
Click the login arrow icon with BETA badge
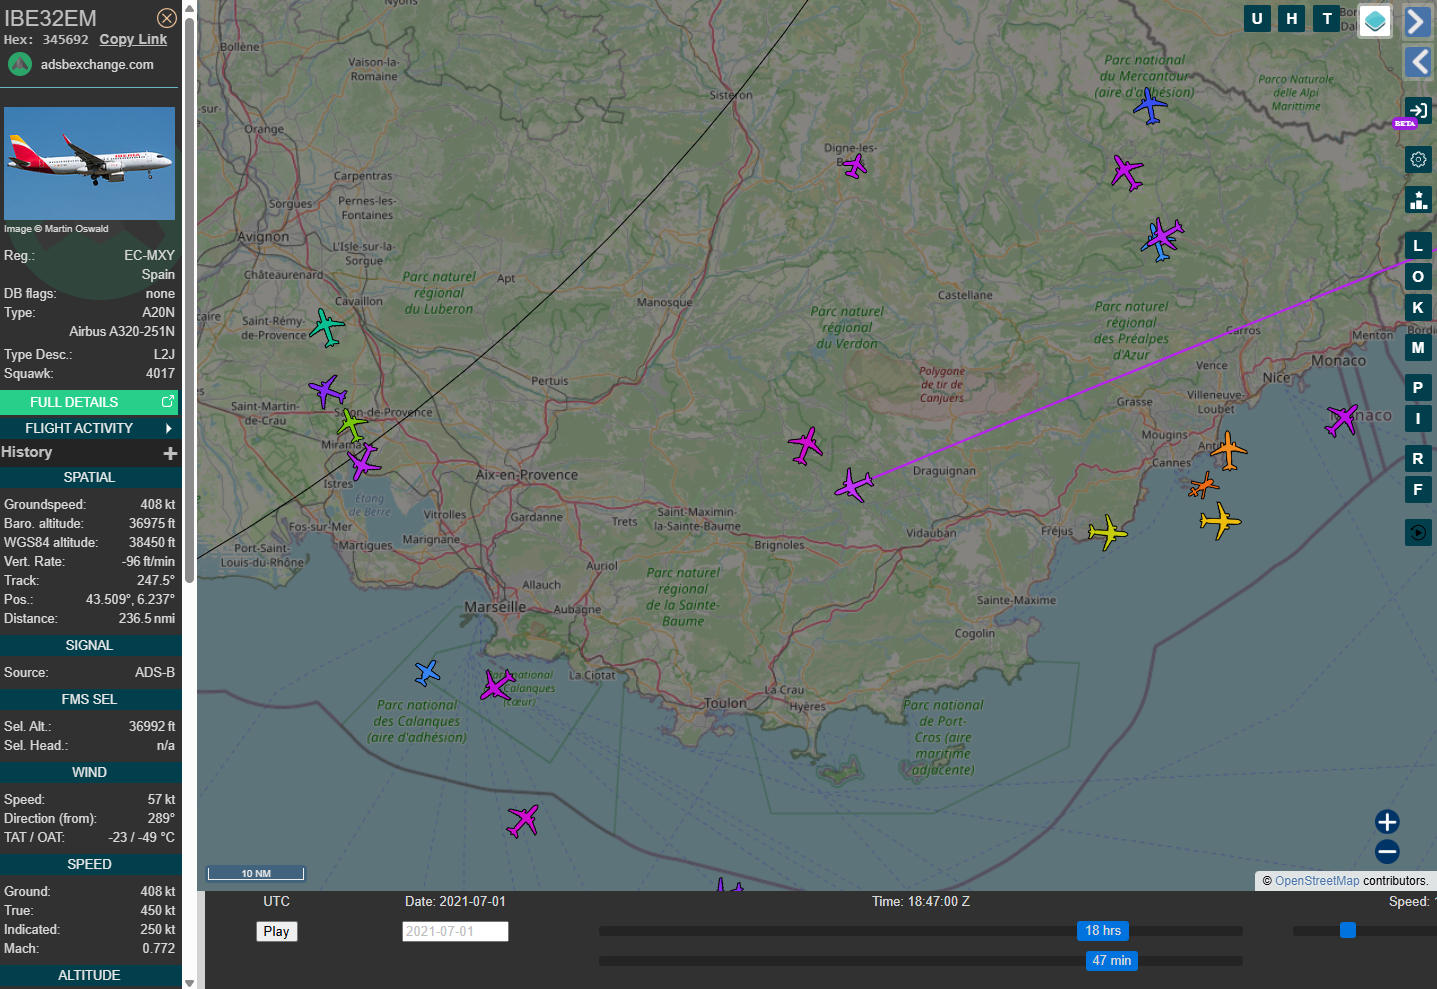pos(1418,110)
